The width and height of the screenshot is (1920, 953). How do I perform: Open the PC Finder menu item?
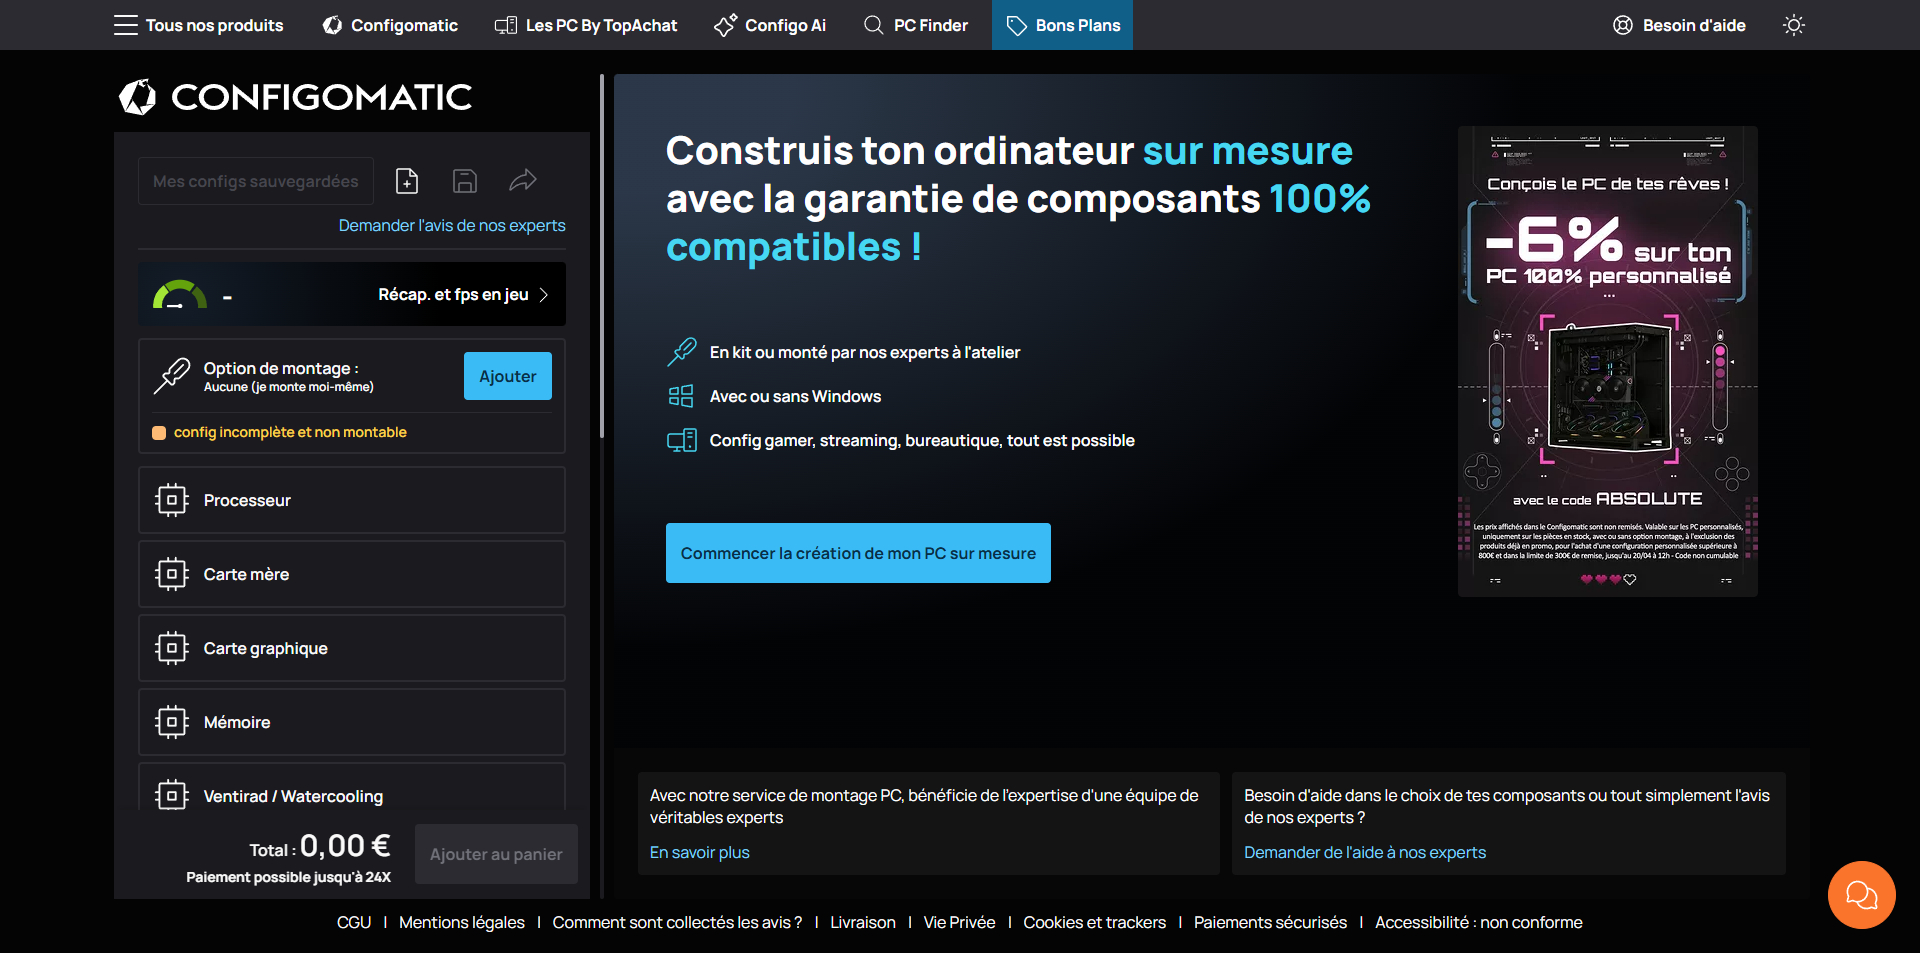(916, 25)
